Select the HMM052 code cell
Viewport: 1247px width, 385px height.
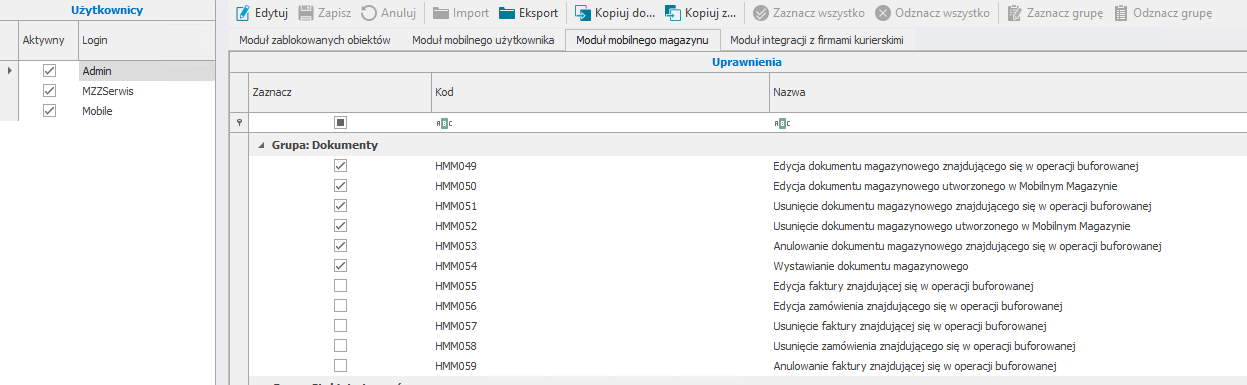pyautogui.click(x=600, y=226)
